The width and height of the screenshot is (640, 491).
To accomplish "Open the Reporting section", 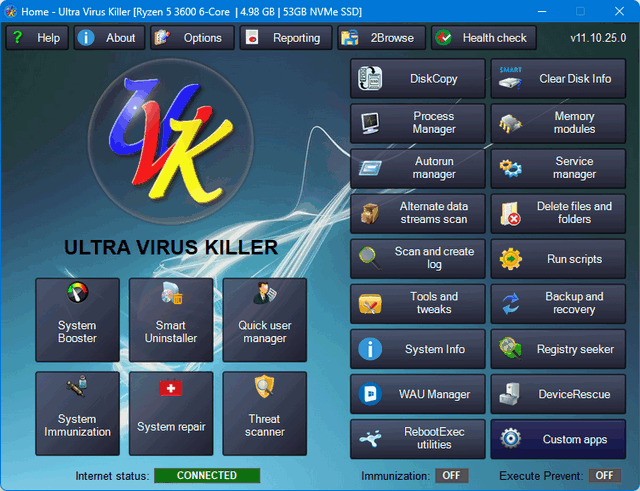I will coord(286,38).
